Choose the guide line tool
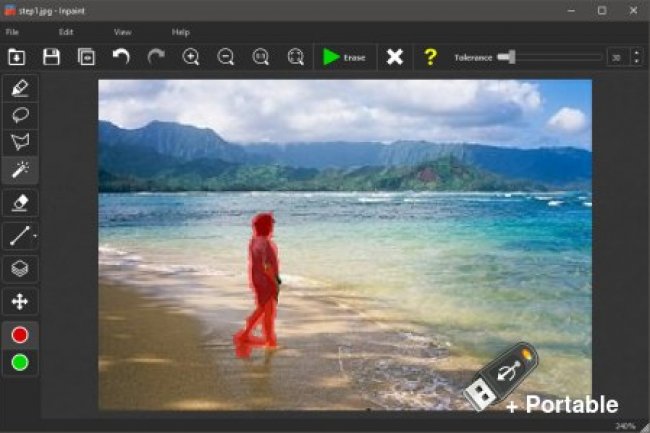Image resolution: width=650 pixels, height=433 pixels. tap(20, 236)
